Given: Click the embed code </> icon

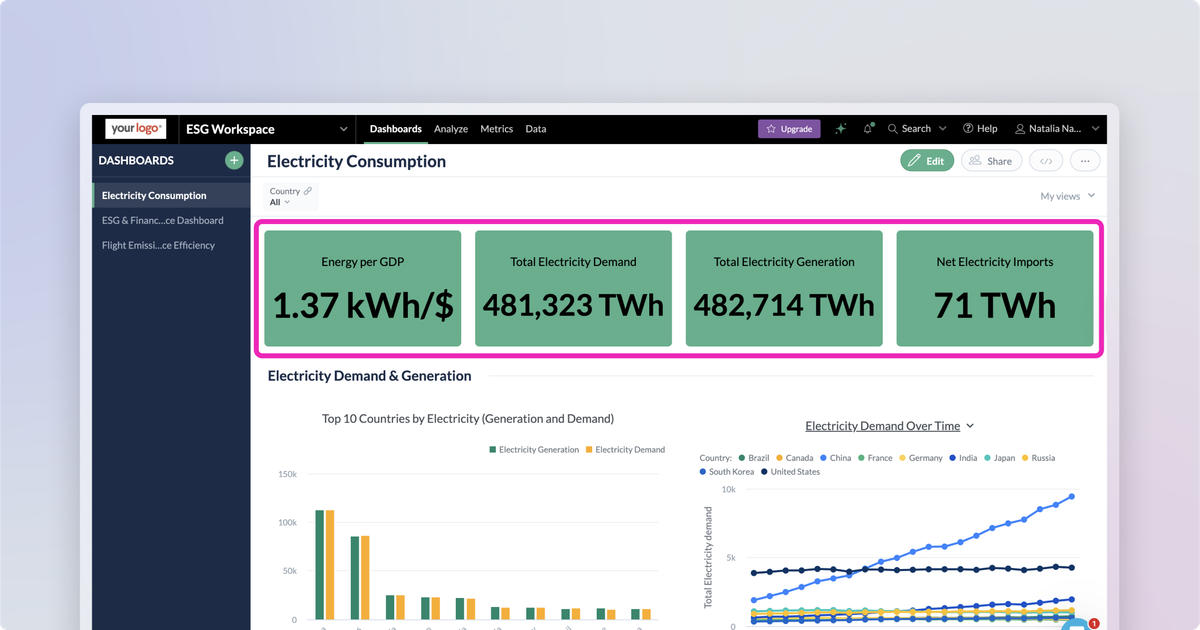Looking at the screenshot, I should tap(1046, 160).
